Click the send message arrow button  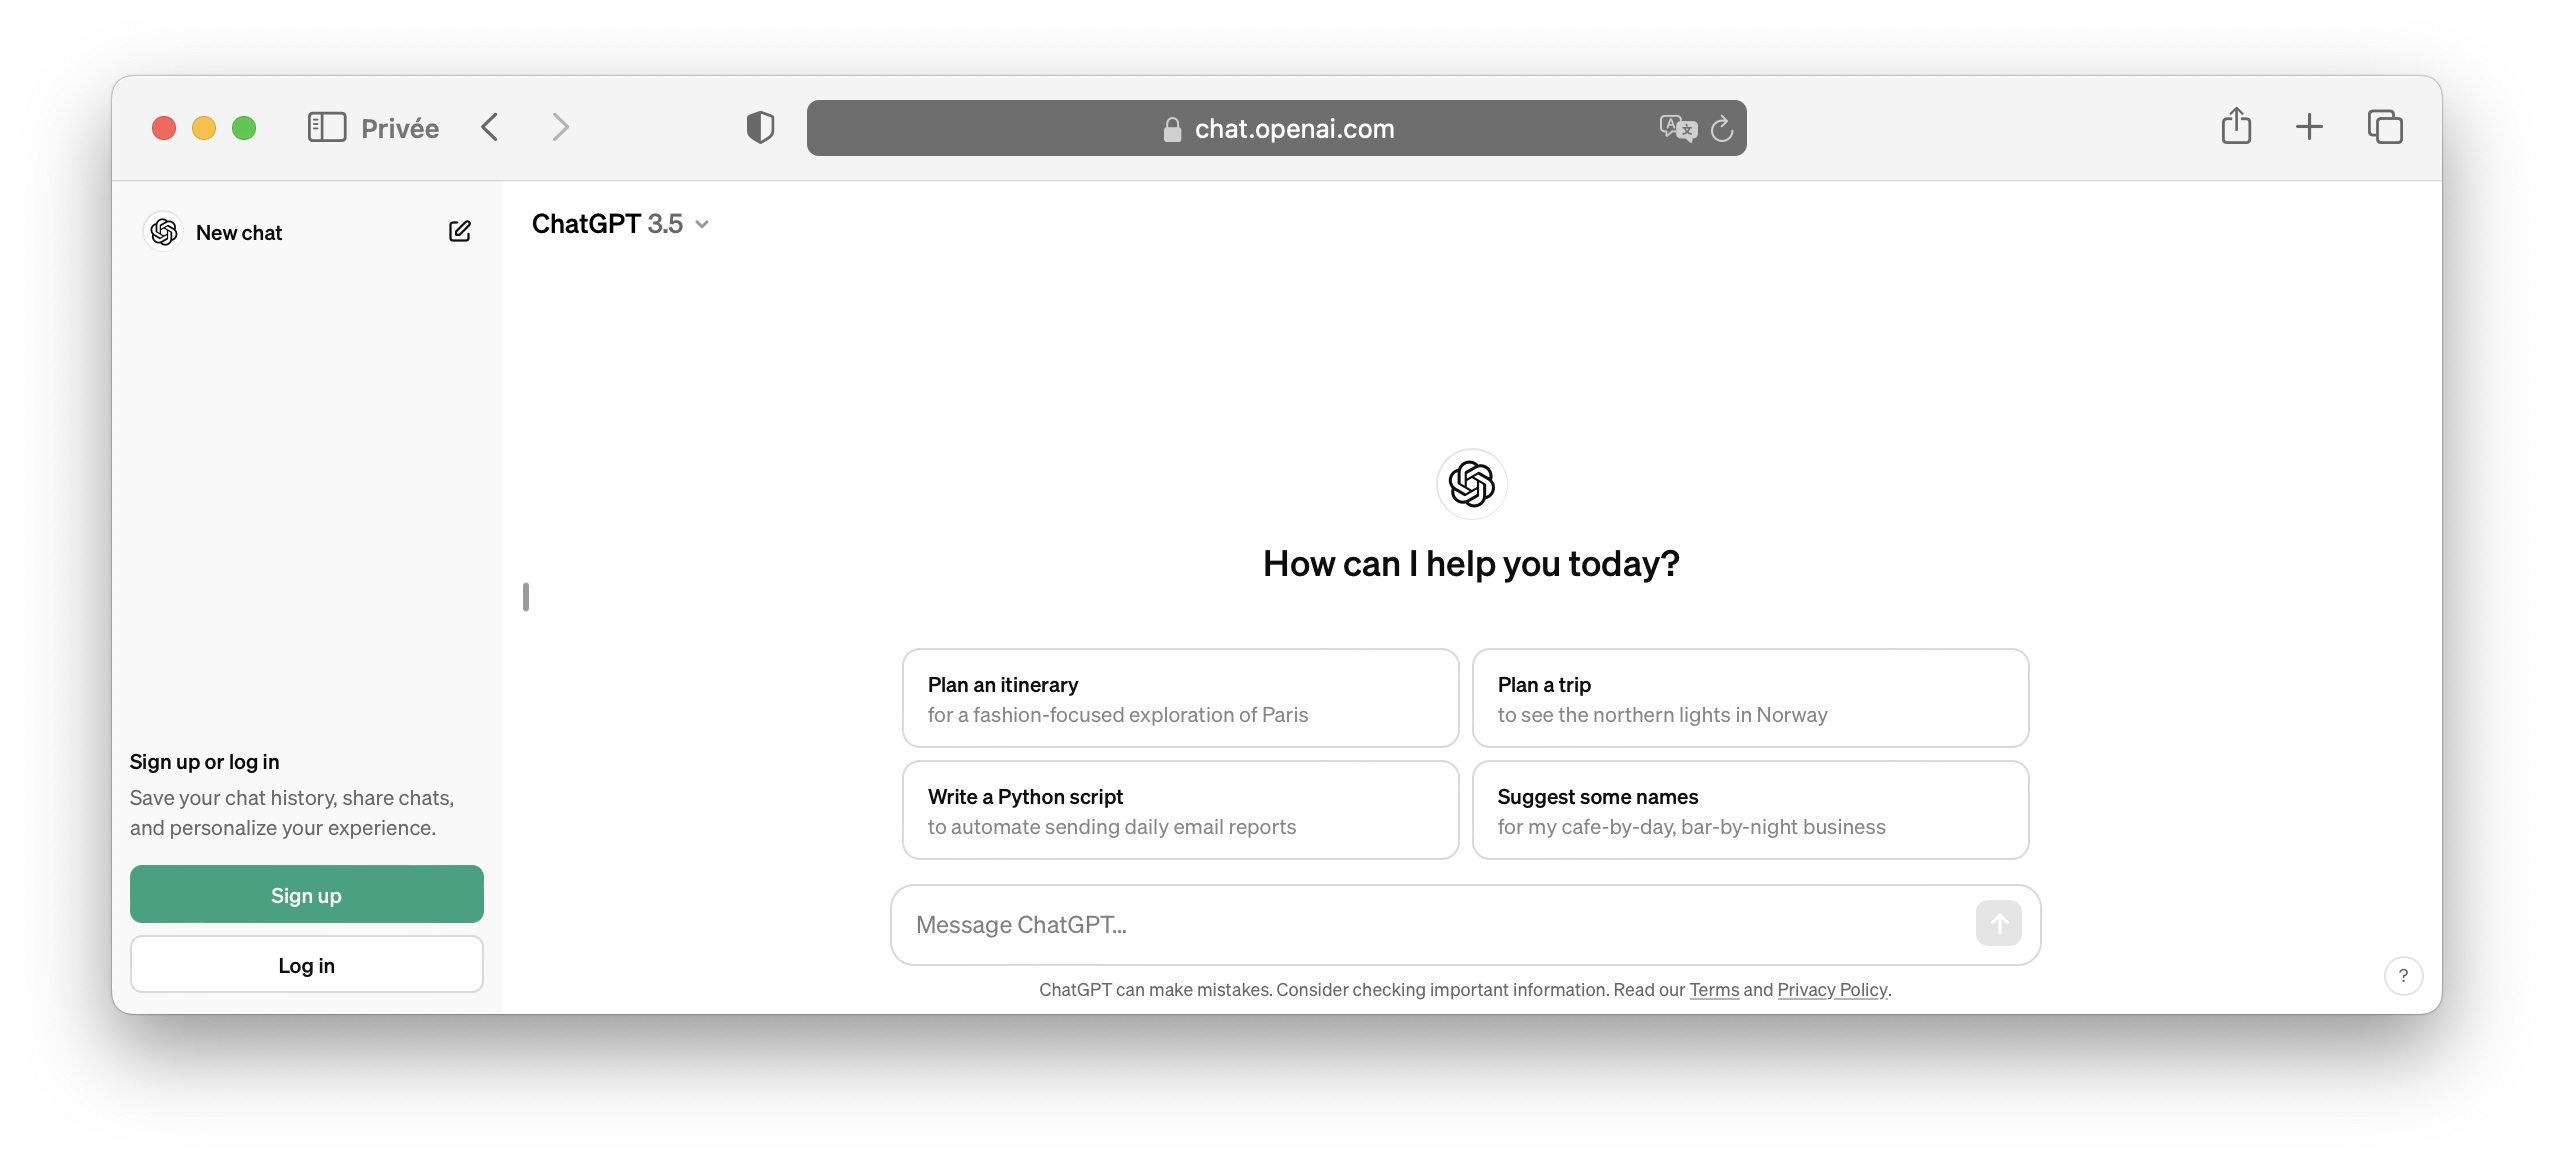click(x=1998, y=923)
